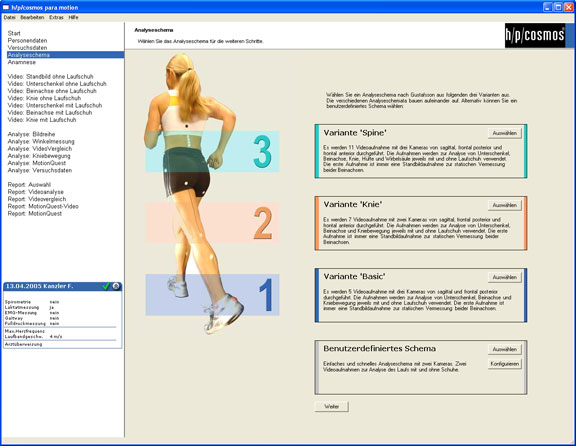Click Max.Herzfrequenz in patient card
576x446 pixels.
click(x=25, y=331)
